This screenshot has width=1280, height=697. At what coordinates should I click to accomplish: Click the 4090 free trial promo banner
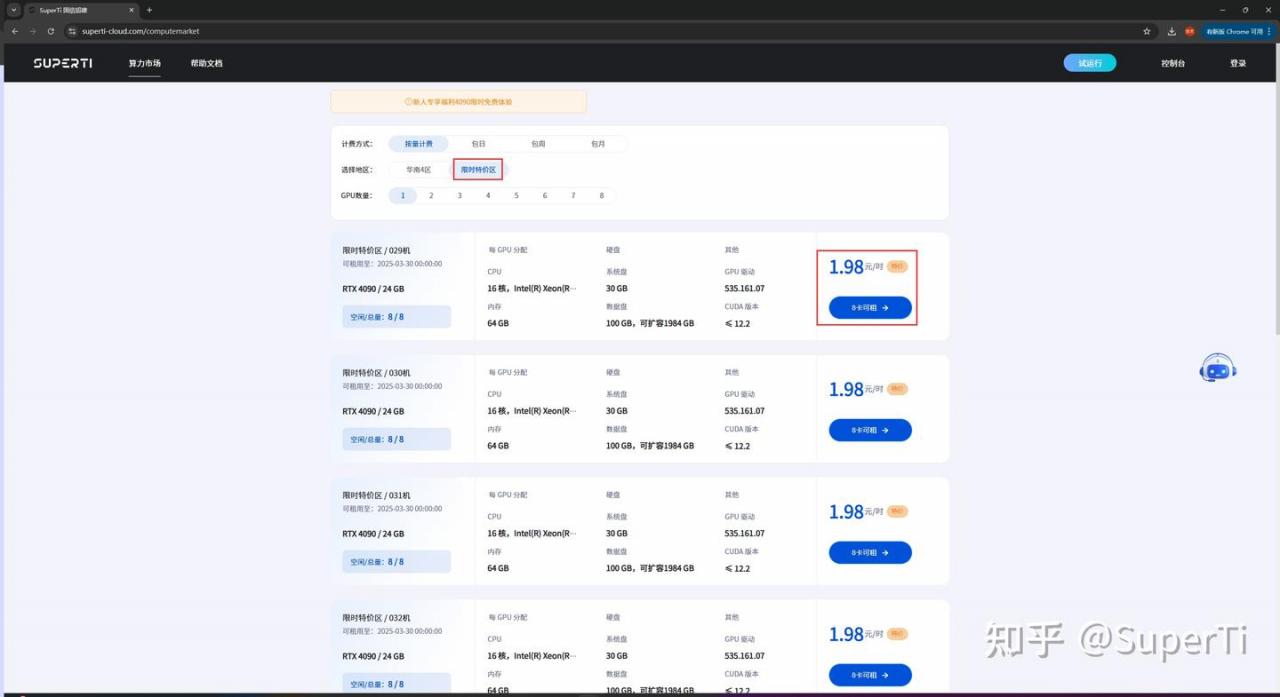pos(458,102)
